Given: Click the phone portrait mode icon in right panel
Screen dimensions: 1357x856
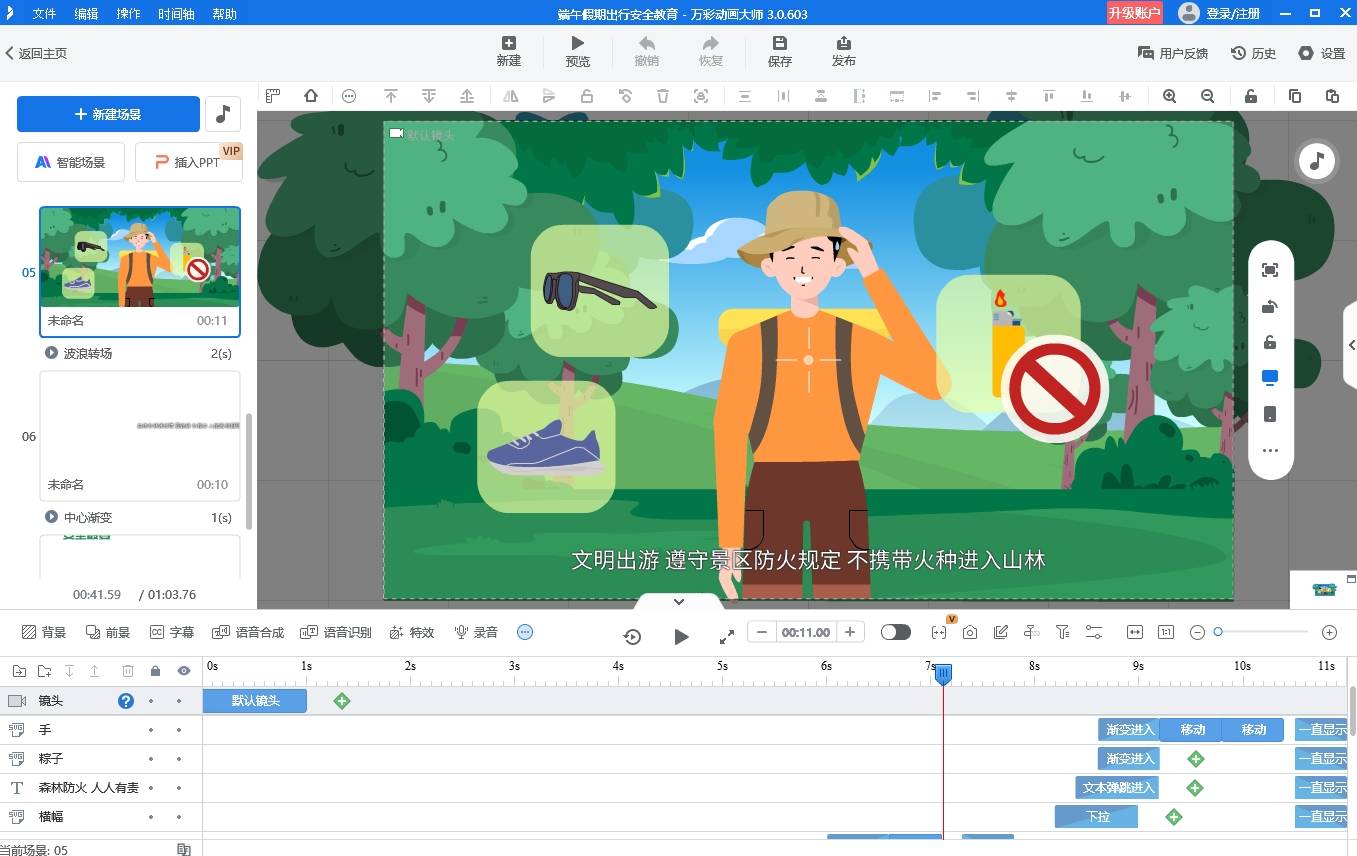Looking at the screenshot, I should click(x=1270, y=414).
